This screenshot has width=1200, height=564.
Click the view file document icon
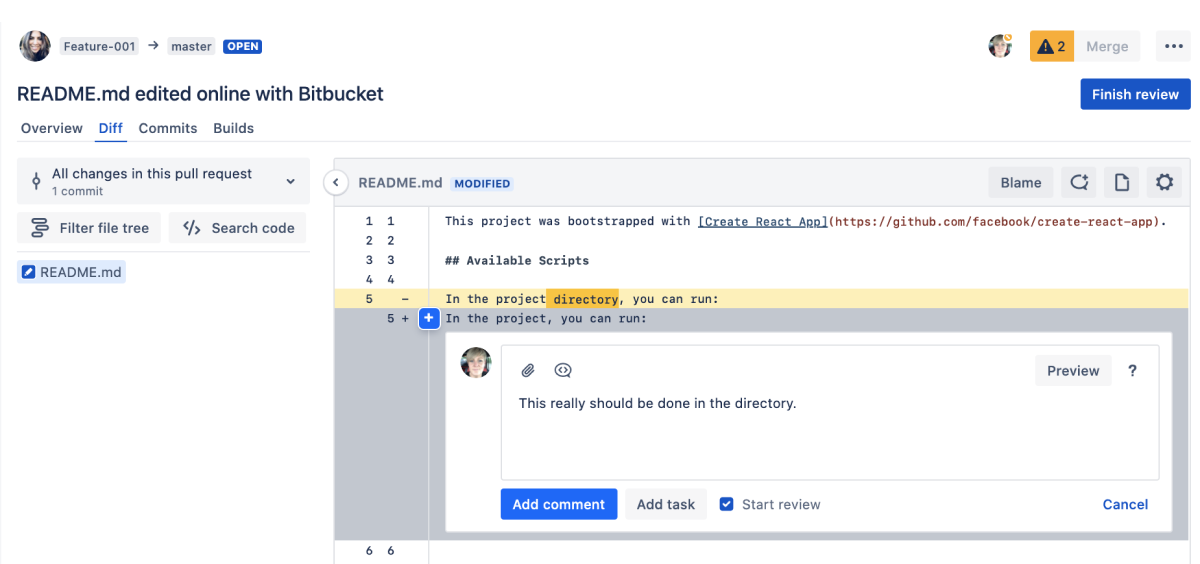[x=1122, y=182]
